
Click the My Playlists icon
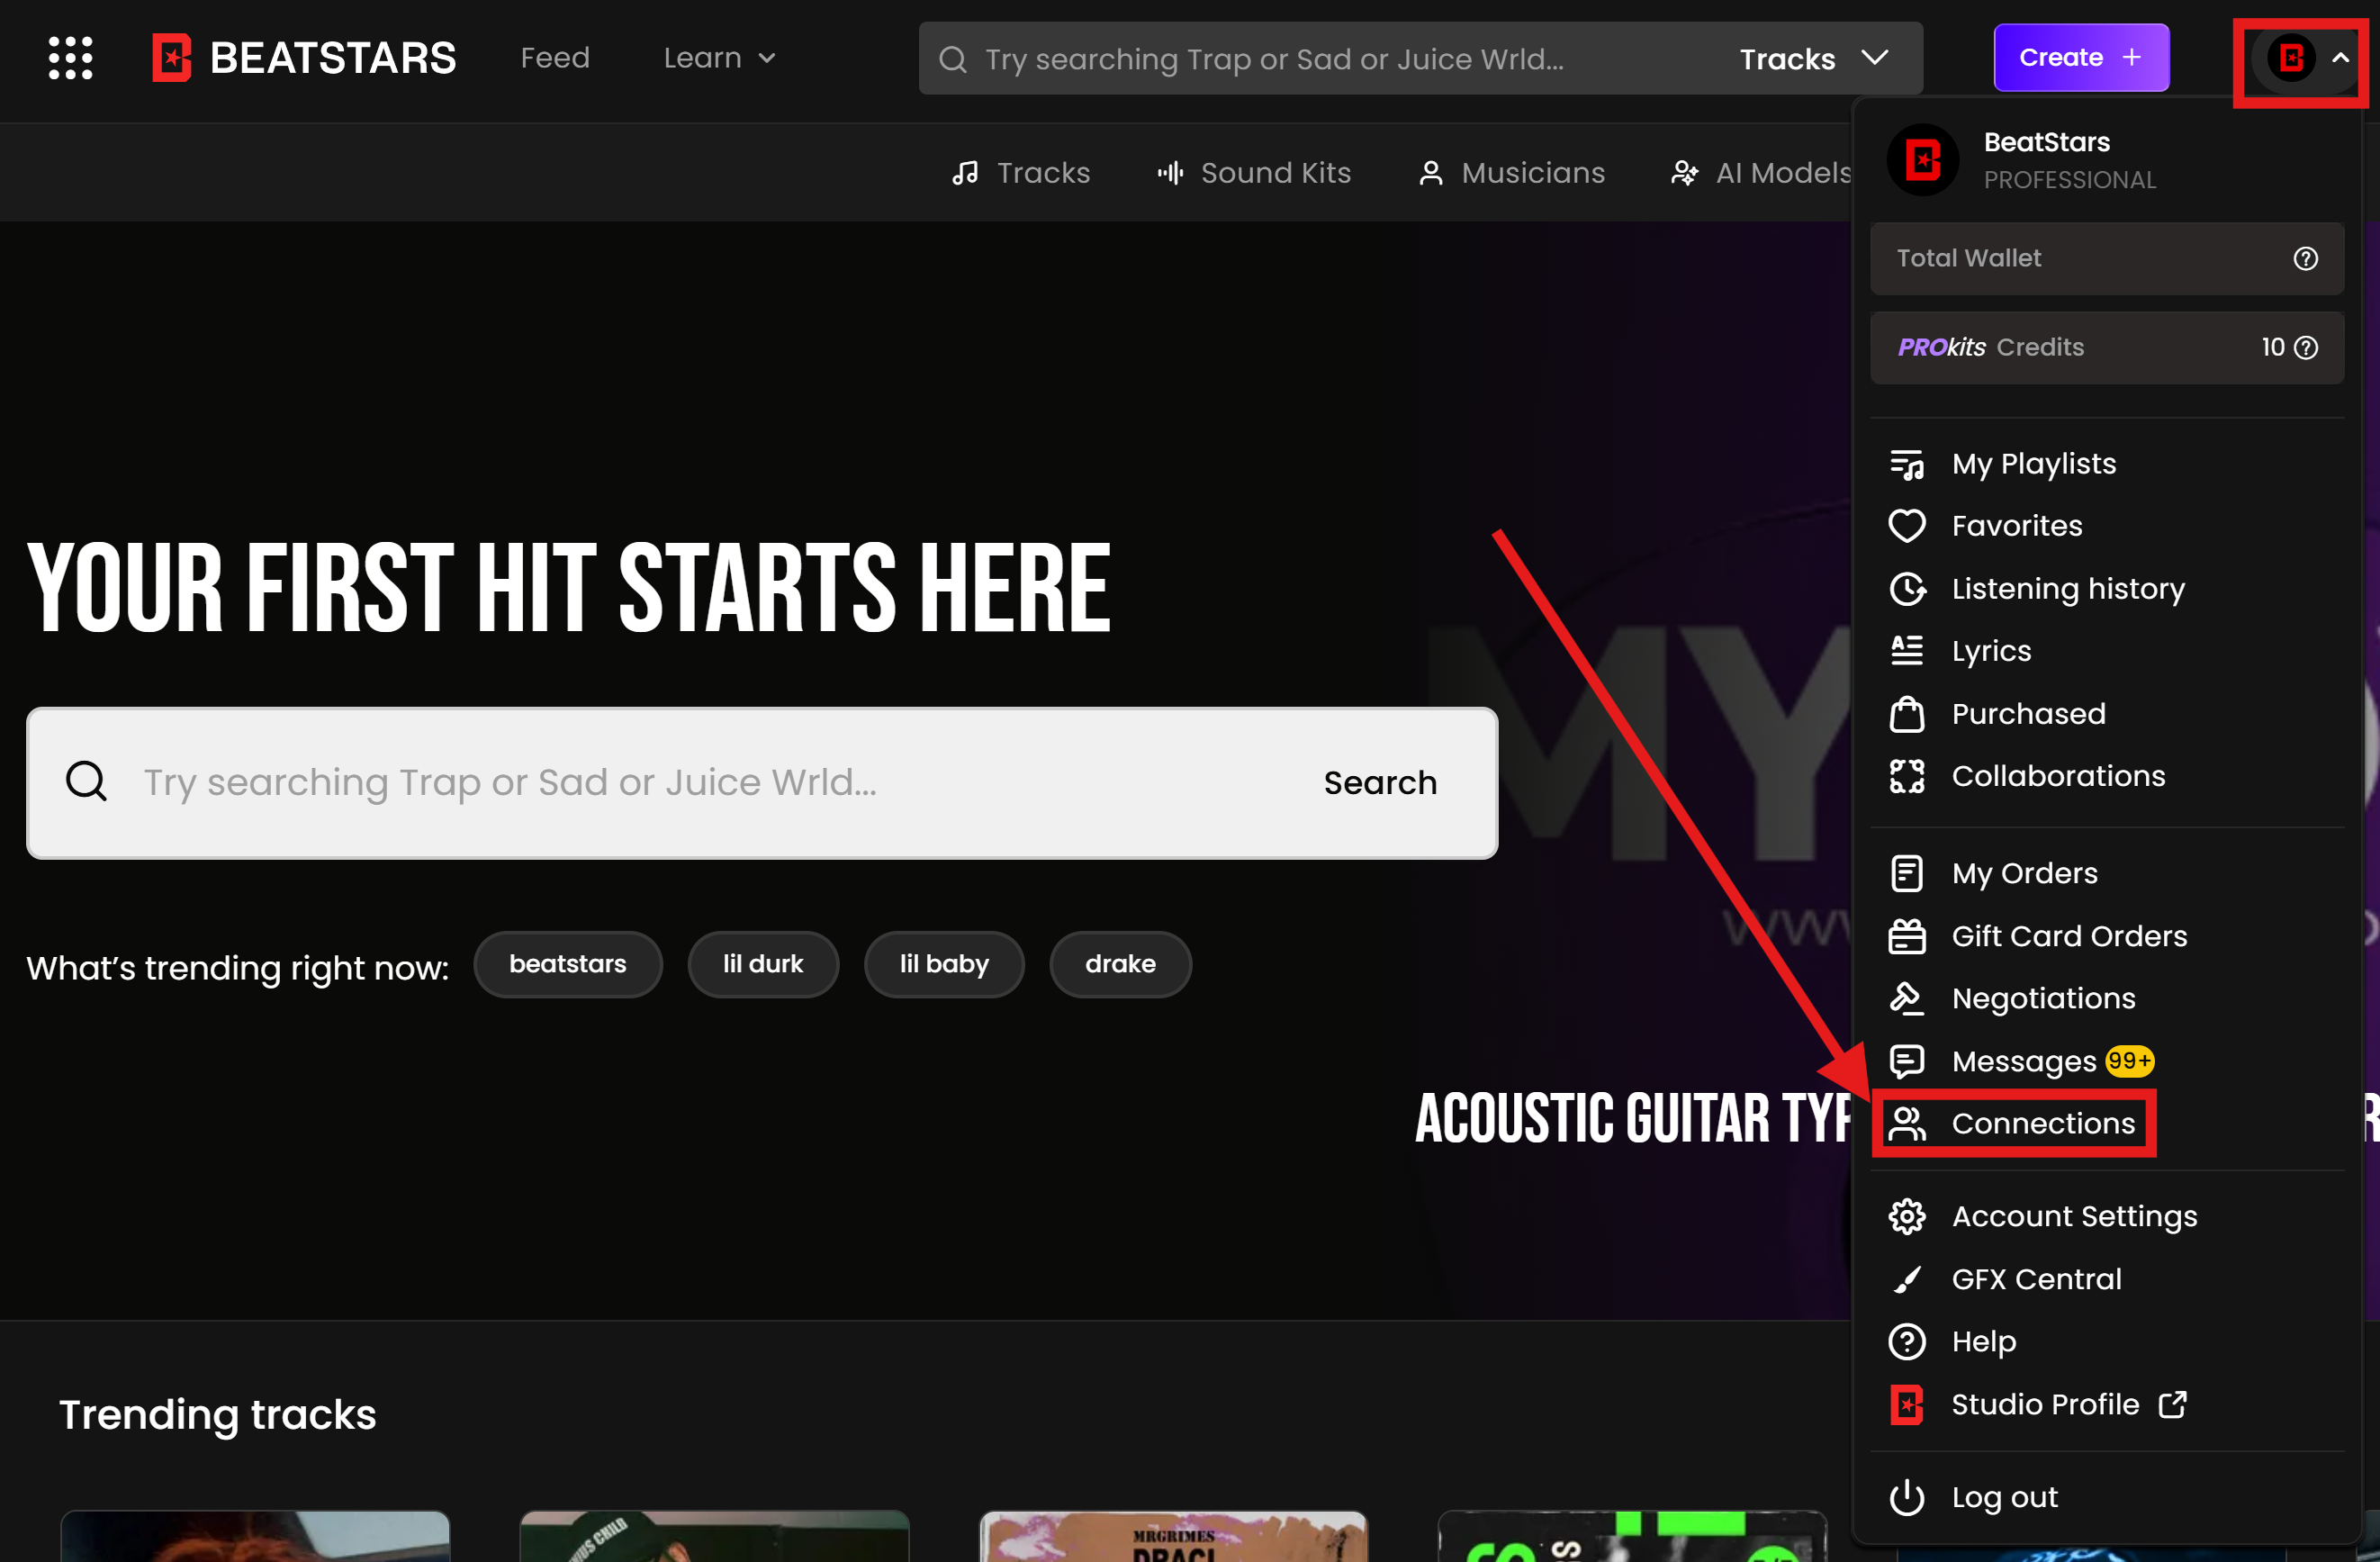1906,464
